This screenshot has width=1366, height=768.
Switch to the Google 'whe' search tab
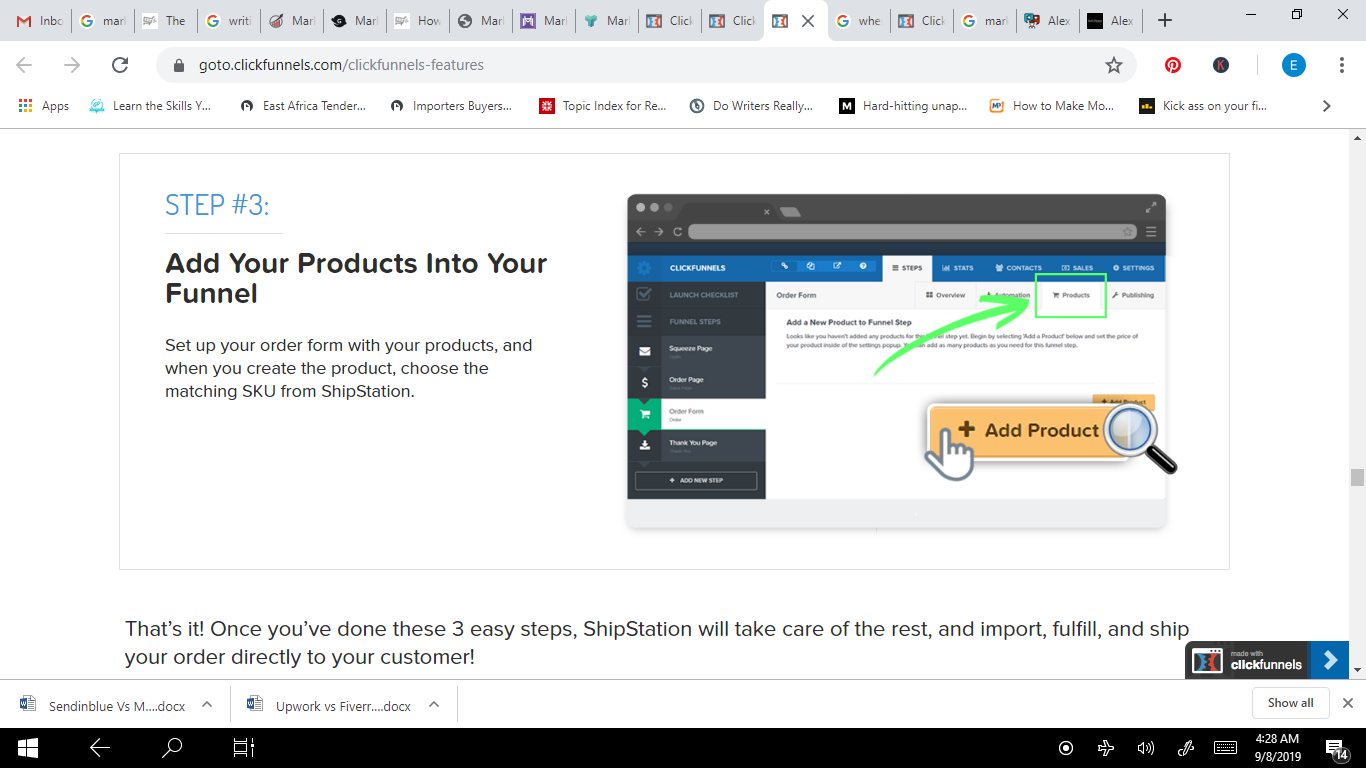(x=858, y=21)
